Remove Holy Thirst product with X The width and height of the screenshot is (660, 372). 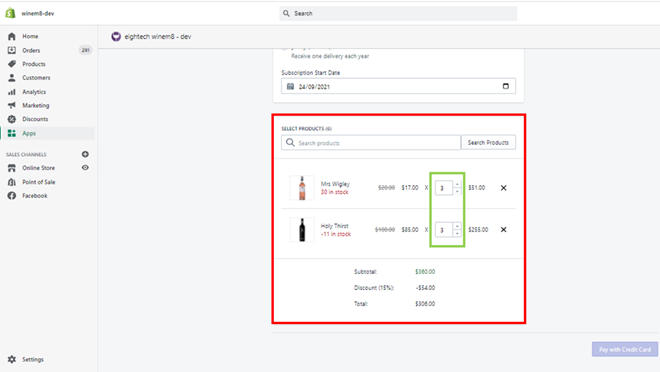tap(503, 229)
